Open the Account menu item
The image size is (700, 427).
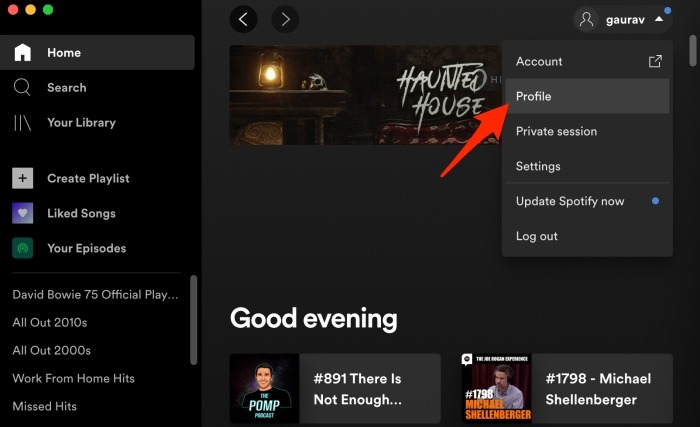(588, 61)
